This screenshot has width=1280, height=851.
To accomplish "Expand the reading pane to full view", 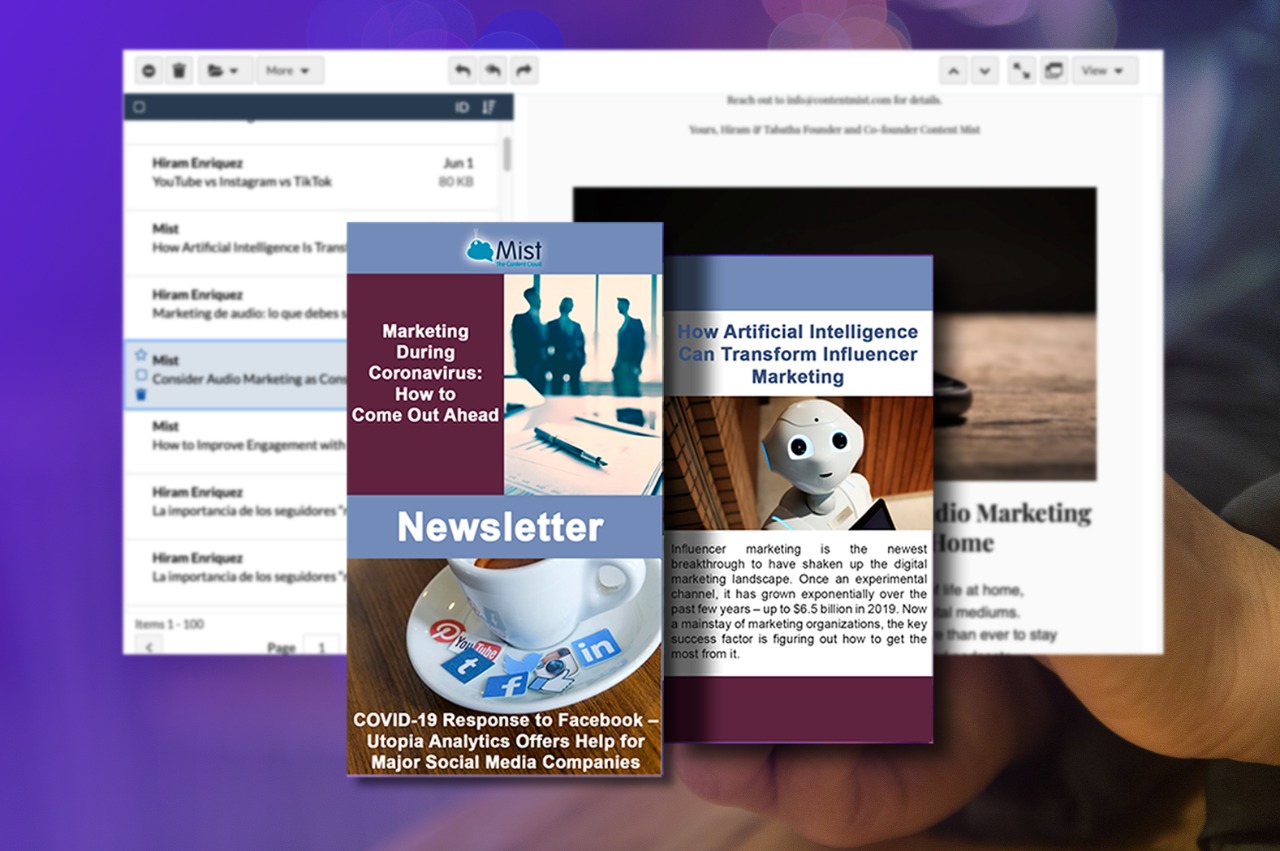I will 1019,70.
